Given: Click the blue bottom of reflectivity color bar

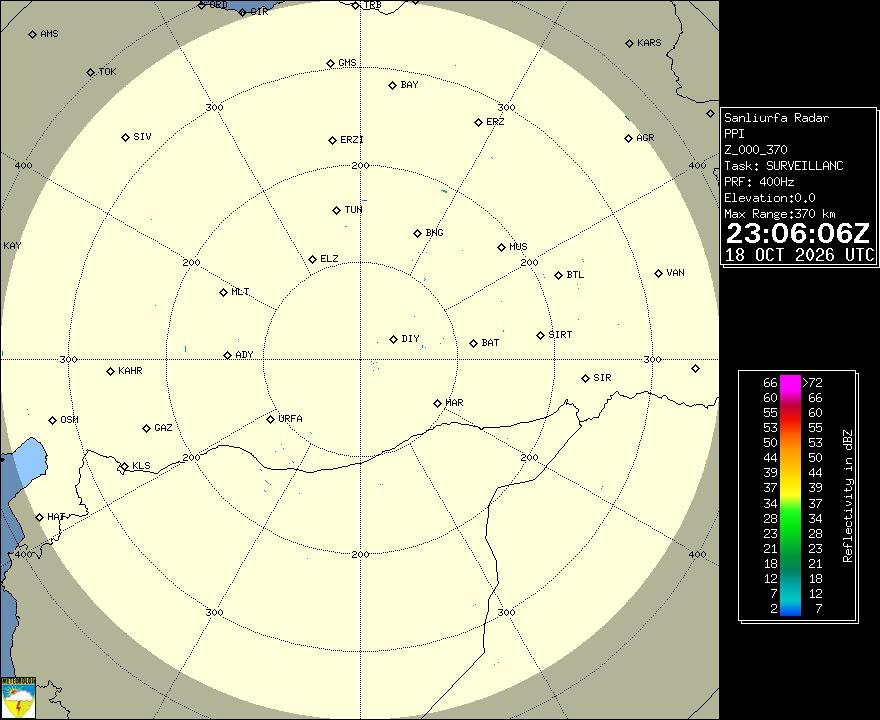Looking at the screenshot, I should coord(790,609).
